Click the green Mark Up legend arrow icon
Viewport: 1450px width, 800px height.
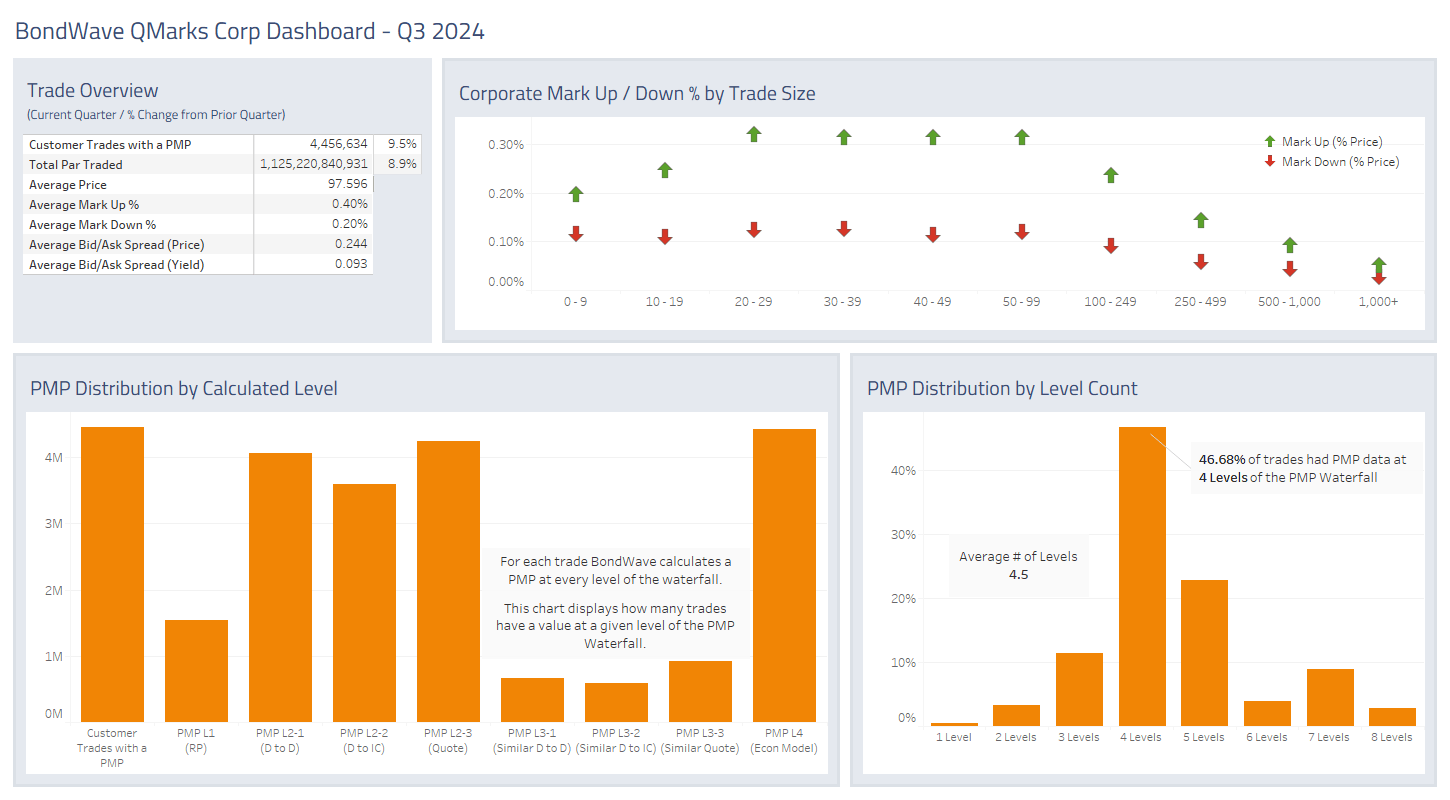tap(1270, 142)
